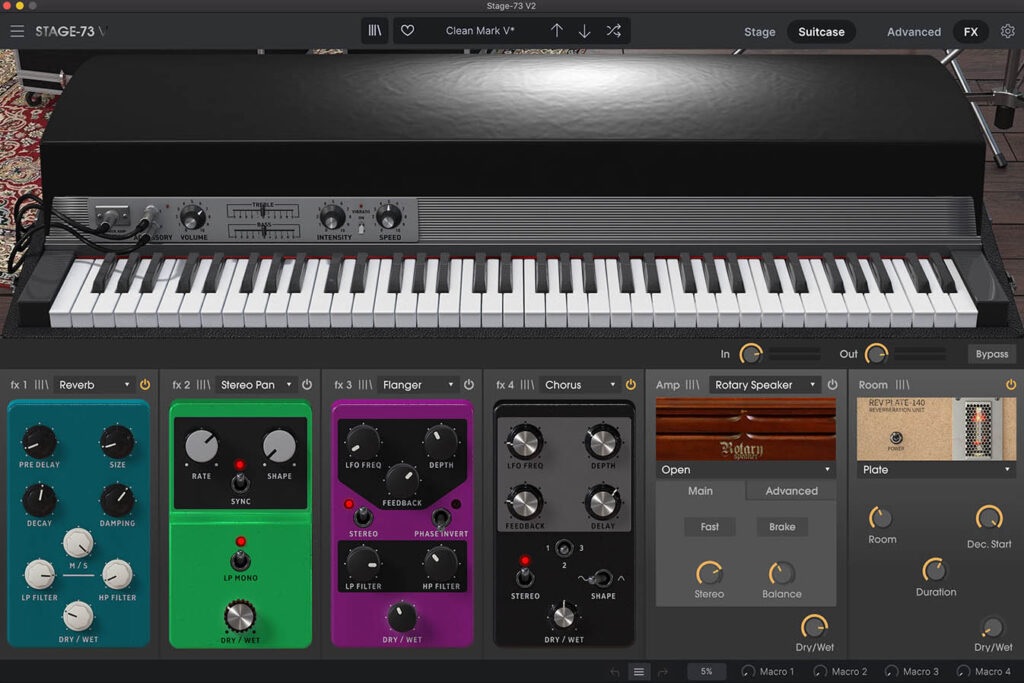The height and width of the screenshot is (683, 1024).
Task: Flip the Stereo Pan LP Mono switch
Action: pyautogui.click(x=240, y=560)
